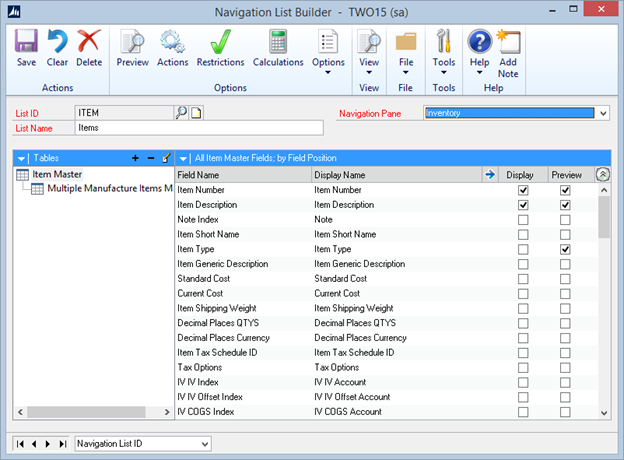The width and height of the screenshot is (624, 460).
Task: Click the fields list vertical scrollbar thumb
Action: coord(604,217)
